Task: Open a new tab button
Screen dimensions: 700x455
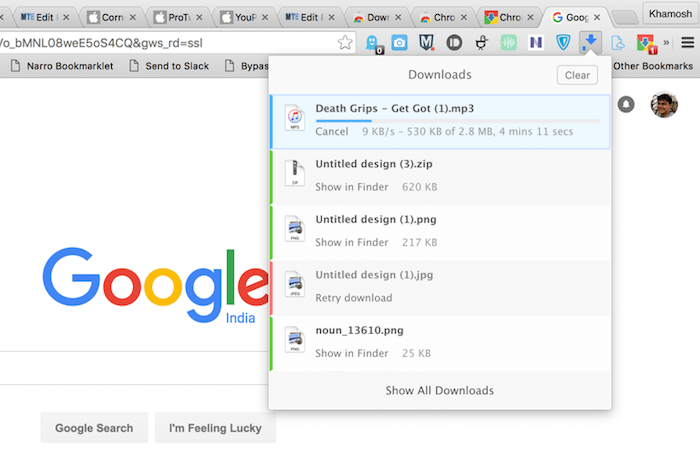Action: click(x=625, y=18)
